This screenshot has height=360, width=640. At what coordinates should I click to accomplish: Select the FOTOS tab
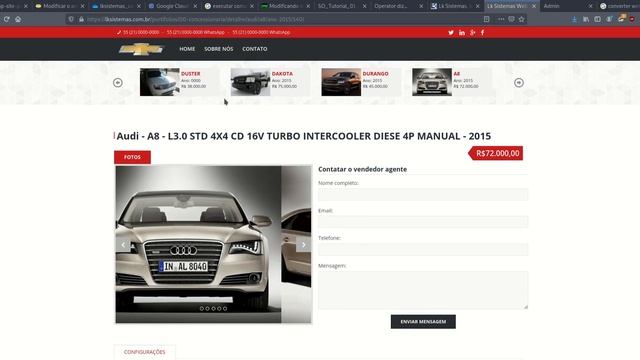coord(132,157)
